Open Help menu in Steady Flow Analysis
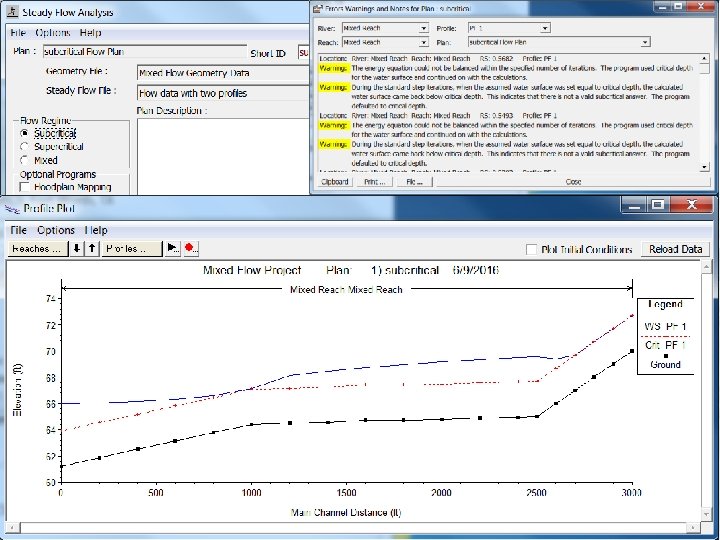The width and height of the screenshot is (720, 540). click(x=90, y=33)
